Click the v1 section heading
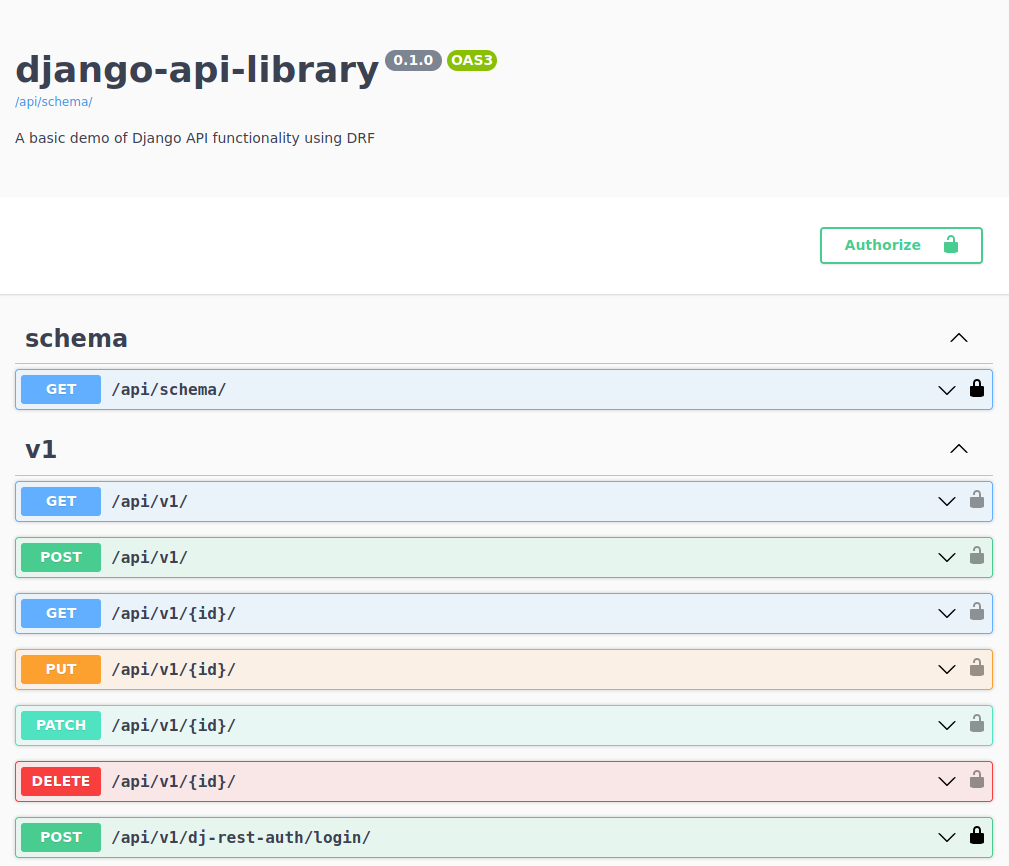This screenshot has width=1009, height=866. coord(41,449)
